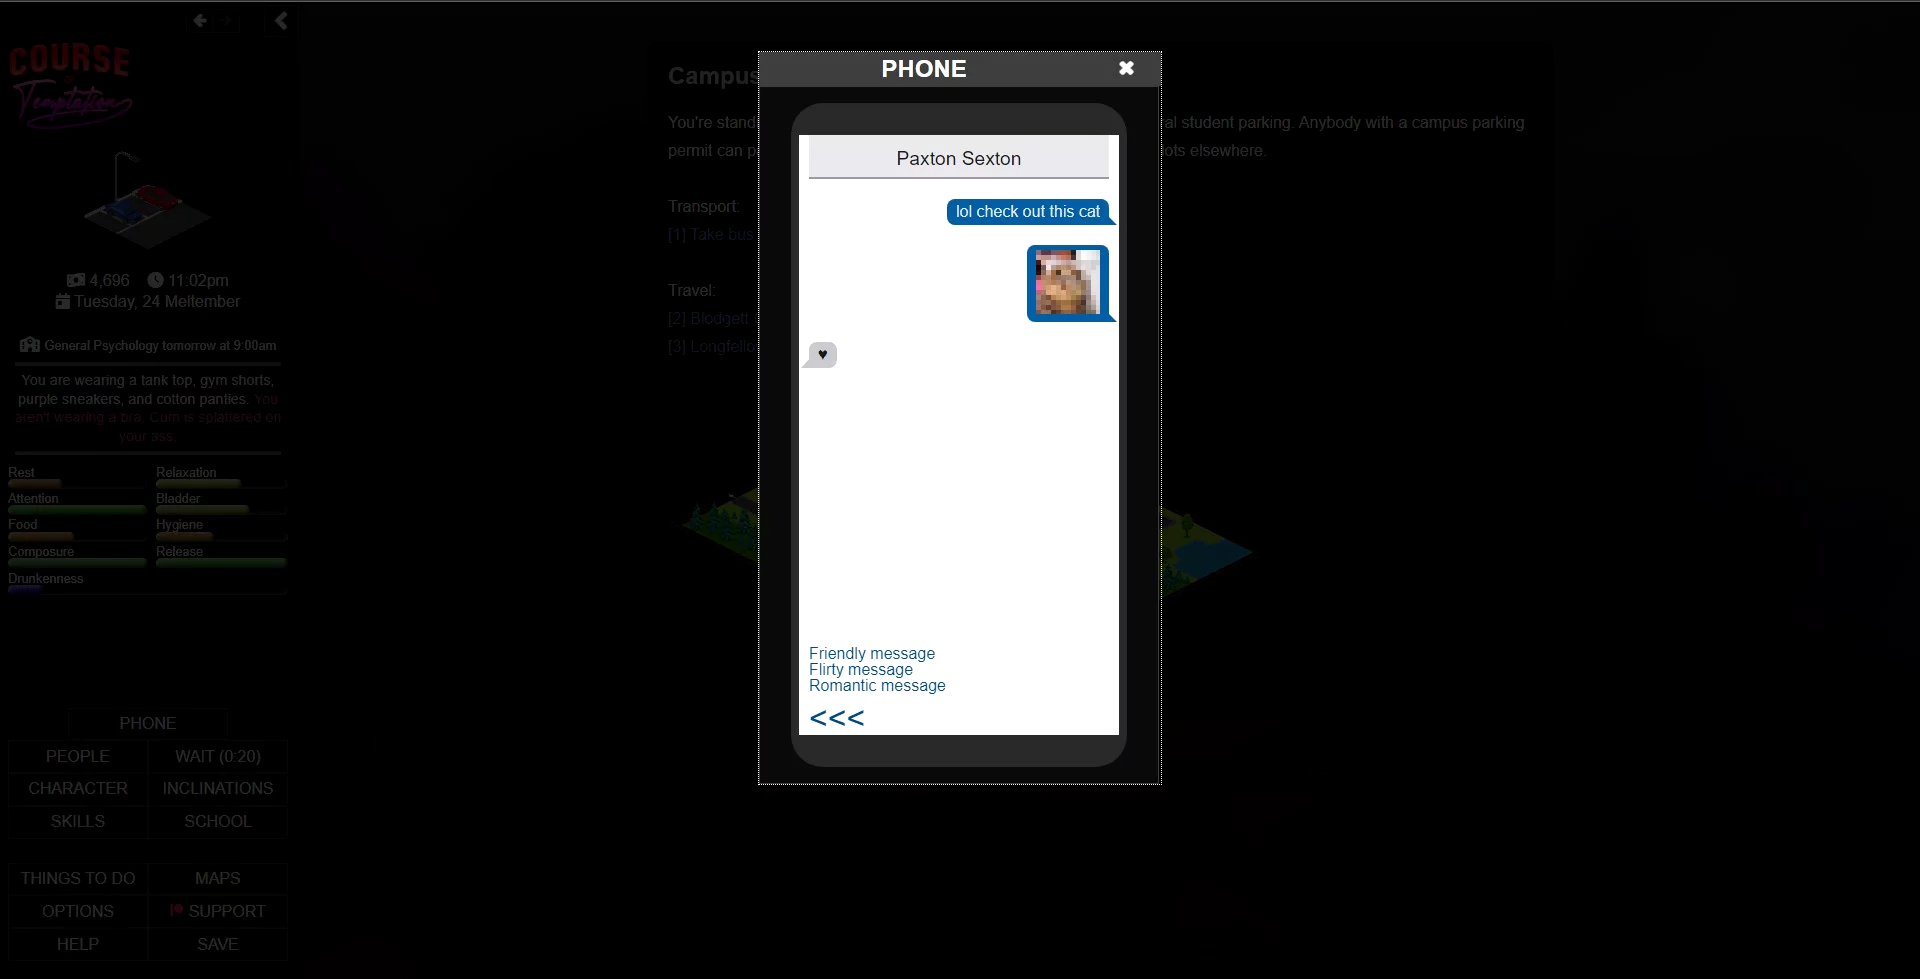
Task: Click the Course Temptation logo
Action: [70, 86]
